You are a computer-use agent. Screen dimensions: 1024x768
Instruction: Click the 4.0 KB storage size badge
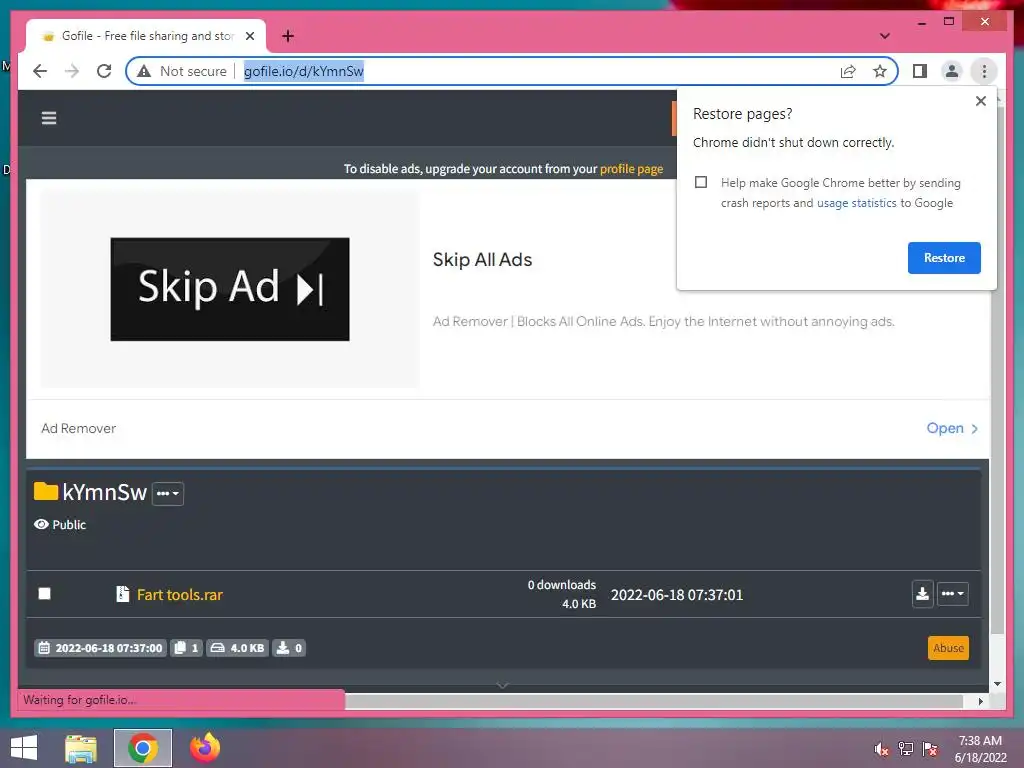point(237,648)
